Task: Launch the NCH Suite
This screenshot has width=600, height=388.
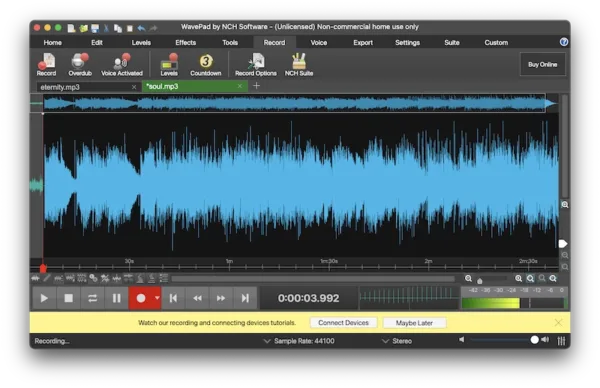Action: (299, 65)
